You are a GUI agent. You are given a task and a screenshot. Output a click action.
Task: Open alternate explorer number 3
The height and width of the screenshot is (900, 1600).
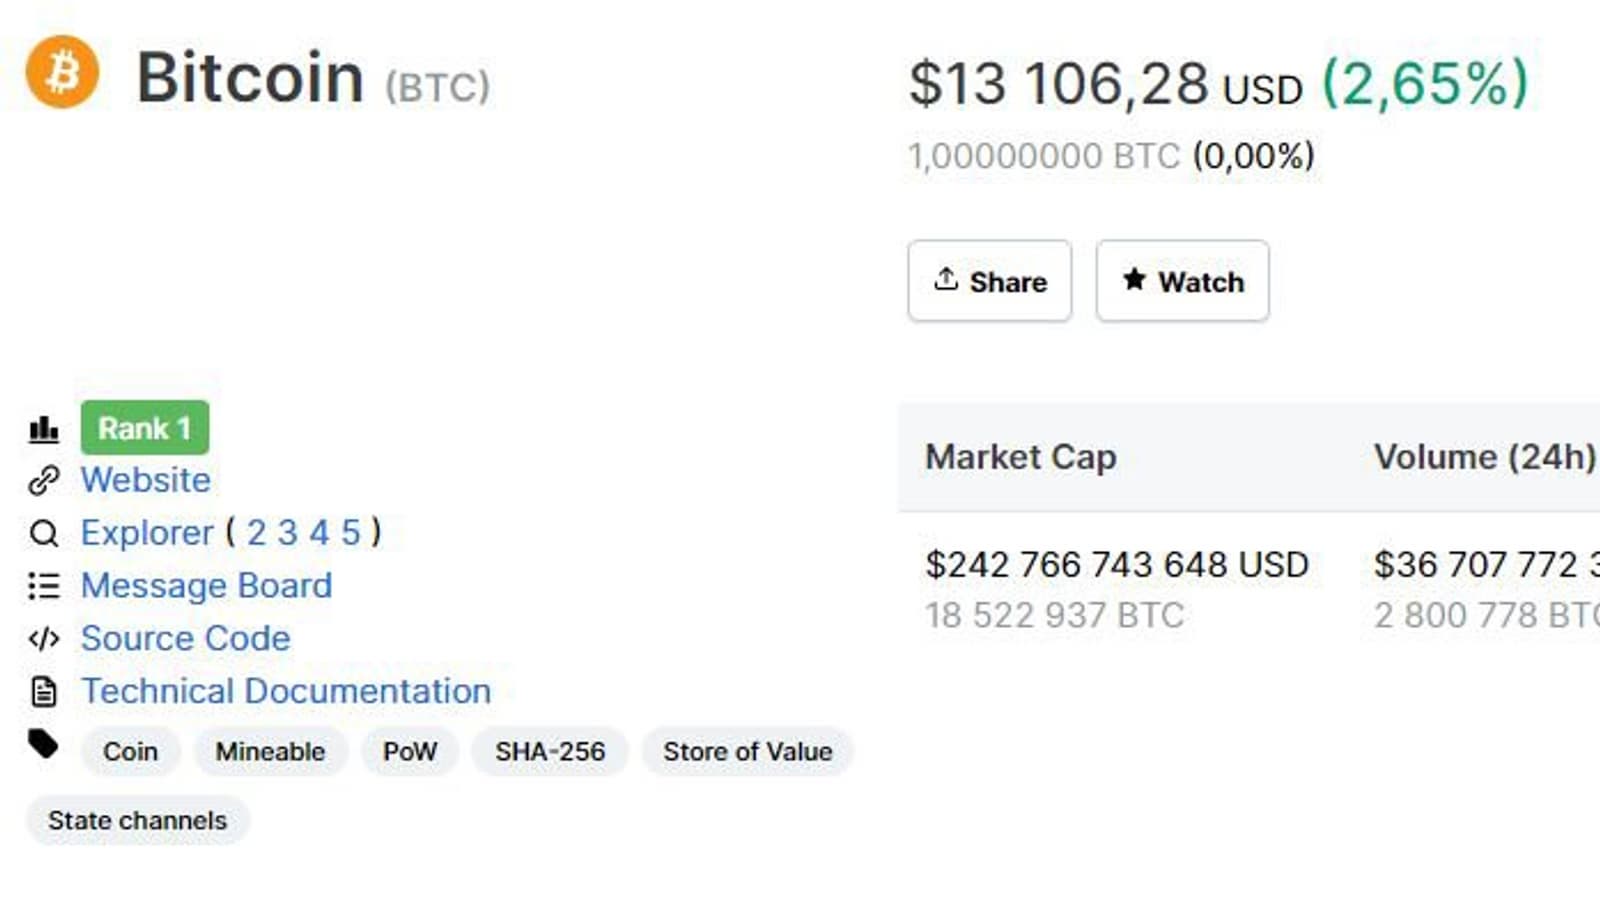click(x=288, y=533)
